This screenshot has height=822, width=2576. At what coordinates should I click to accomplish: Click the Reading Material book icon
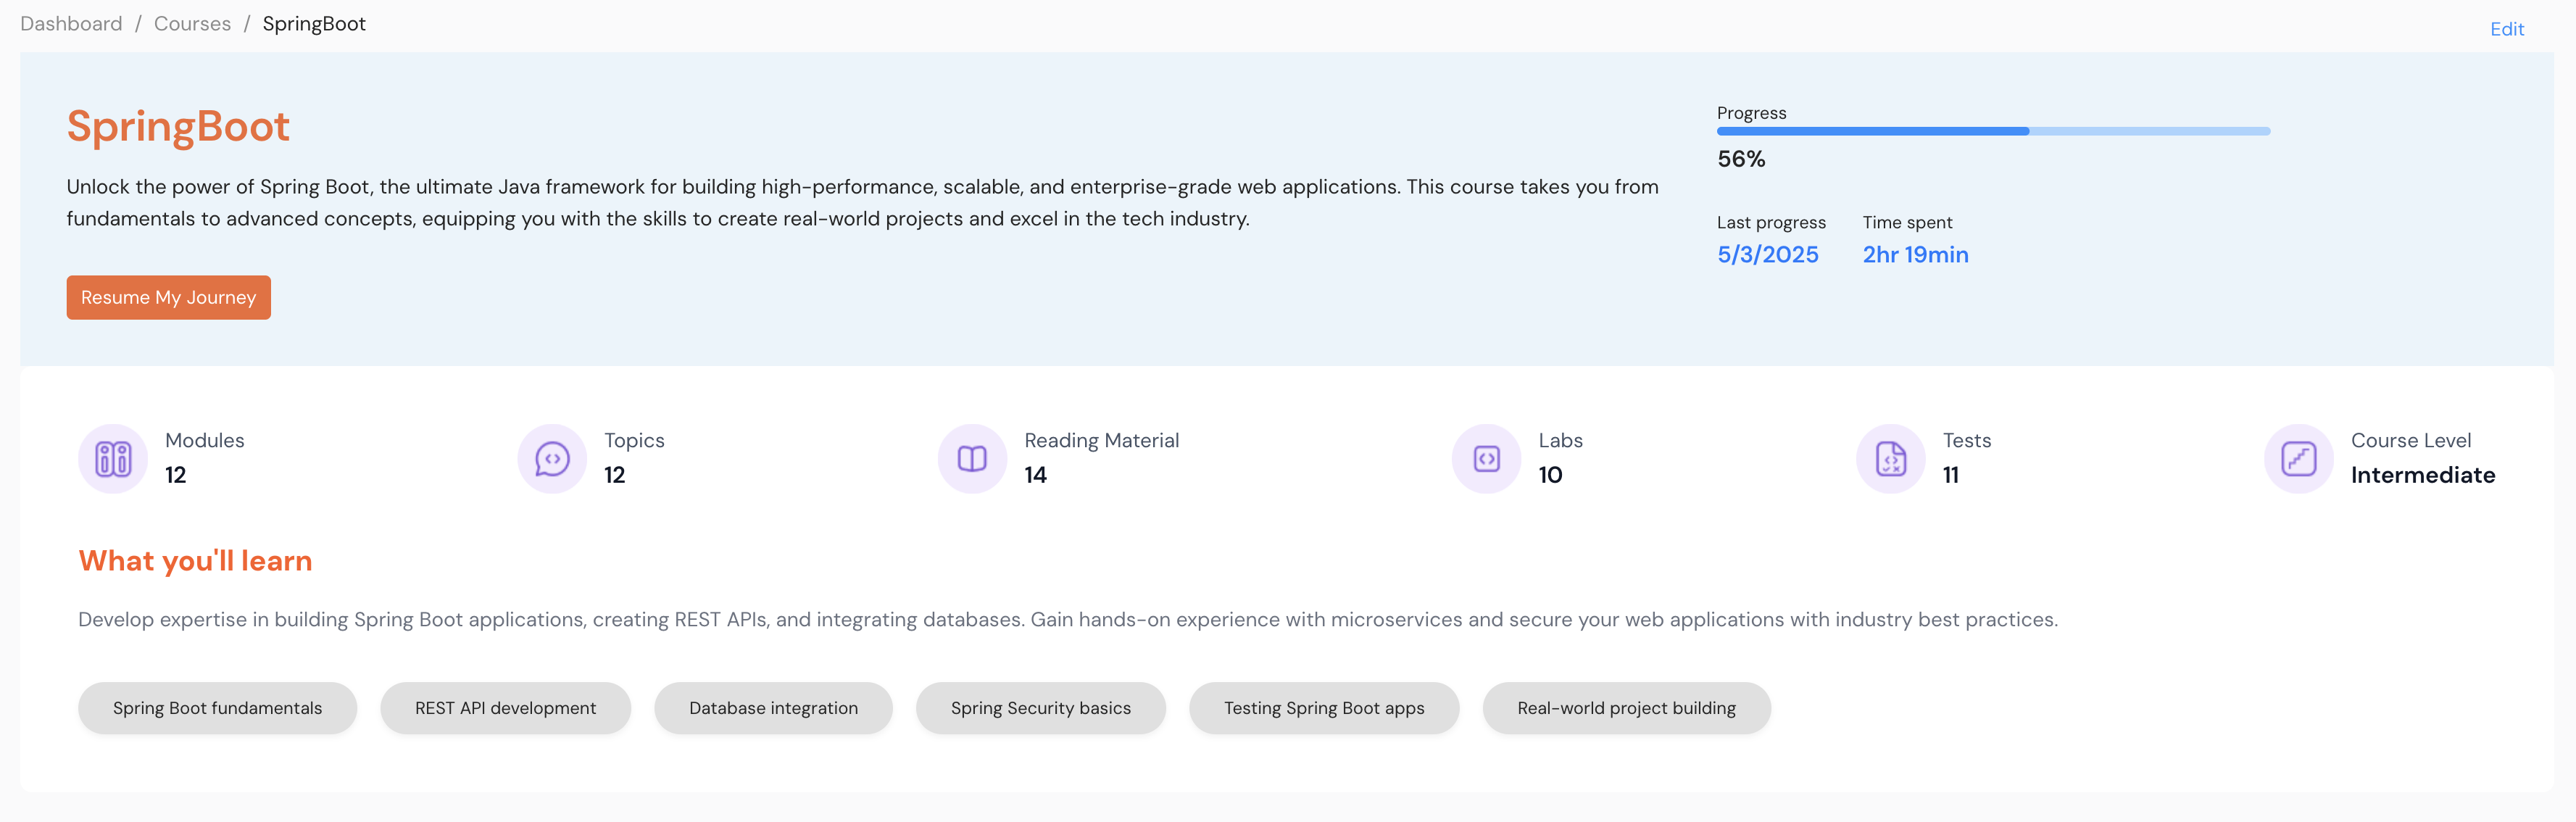click(972, 459)
